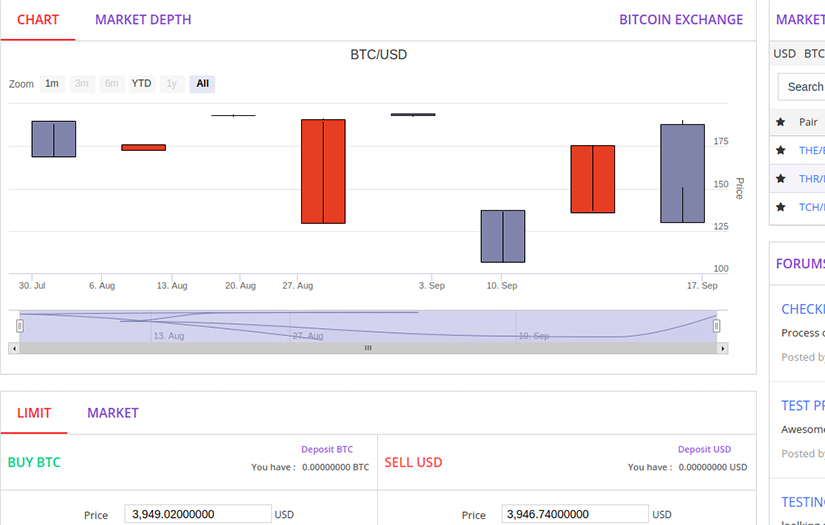Click the navigator scrollbar grip handle
This screenshot has width=825, height=525.
(x=368, y=348)
